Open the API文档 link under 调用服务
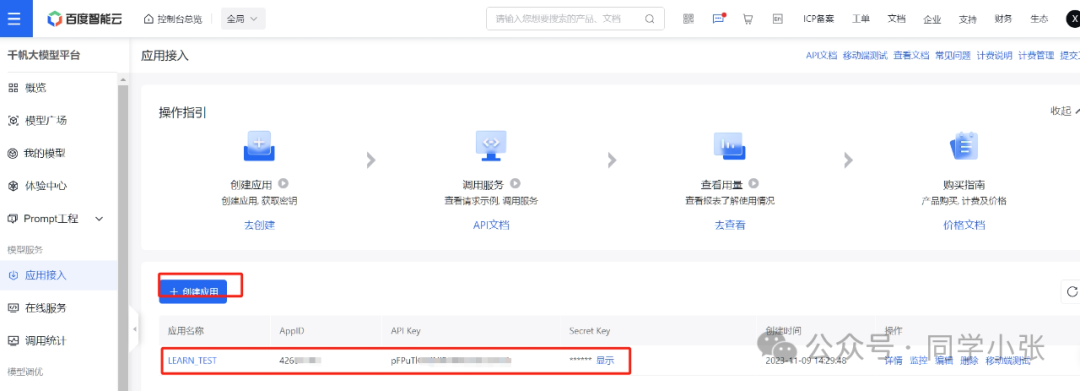 (x=491, y=225)
